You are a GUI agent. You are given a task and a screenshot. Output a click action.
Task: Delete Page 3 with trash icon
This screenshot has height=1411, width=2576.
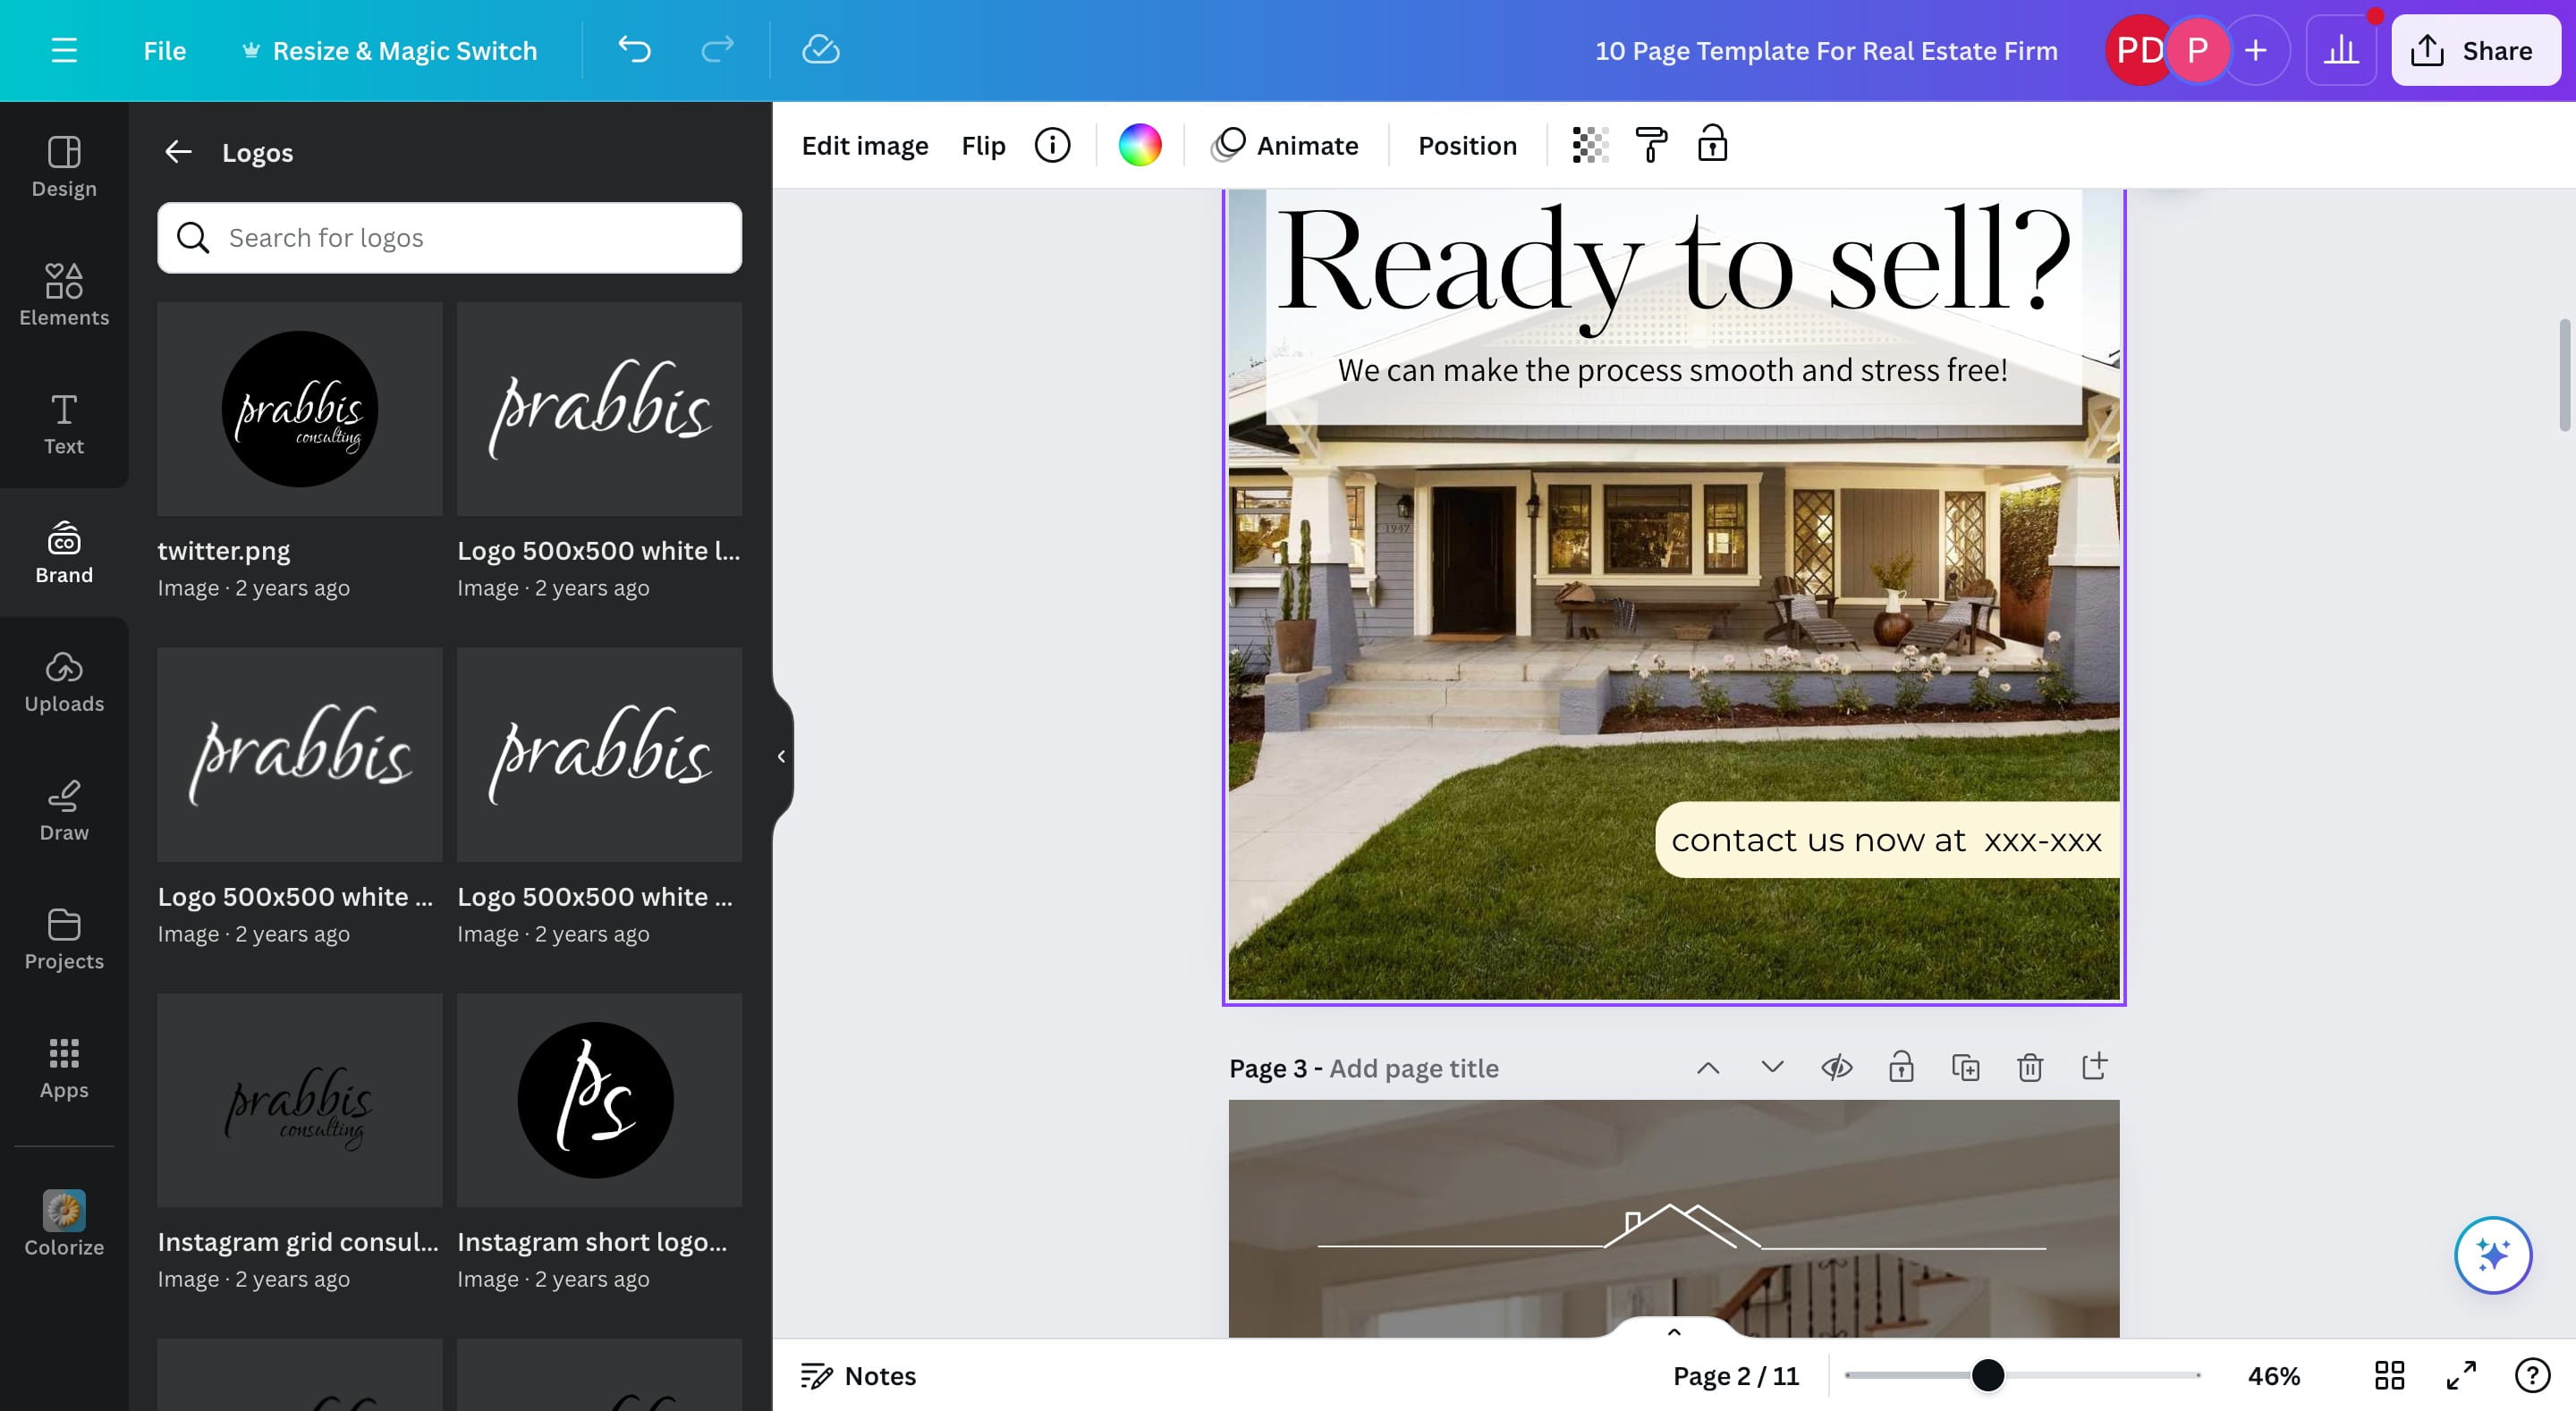pyautogui.click(x=2029, y=1067)
